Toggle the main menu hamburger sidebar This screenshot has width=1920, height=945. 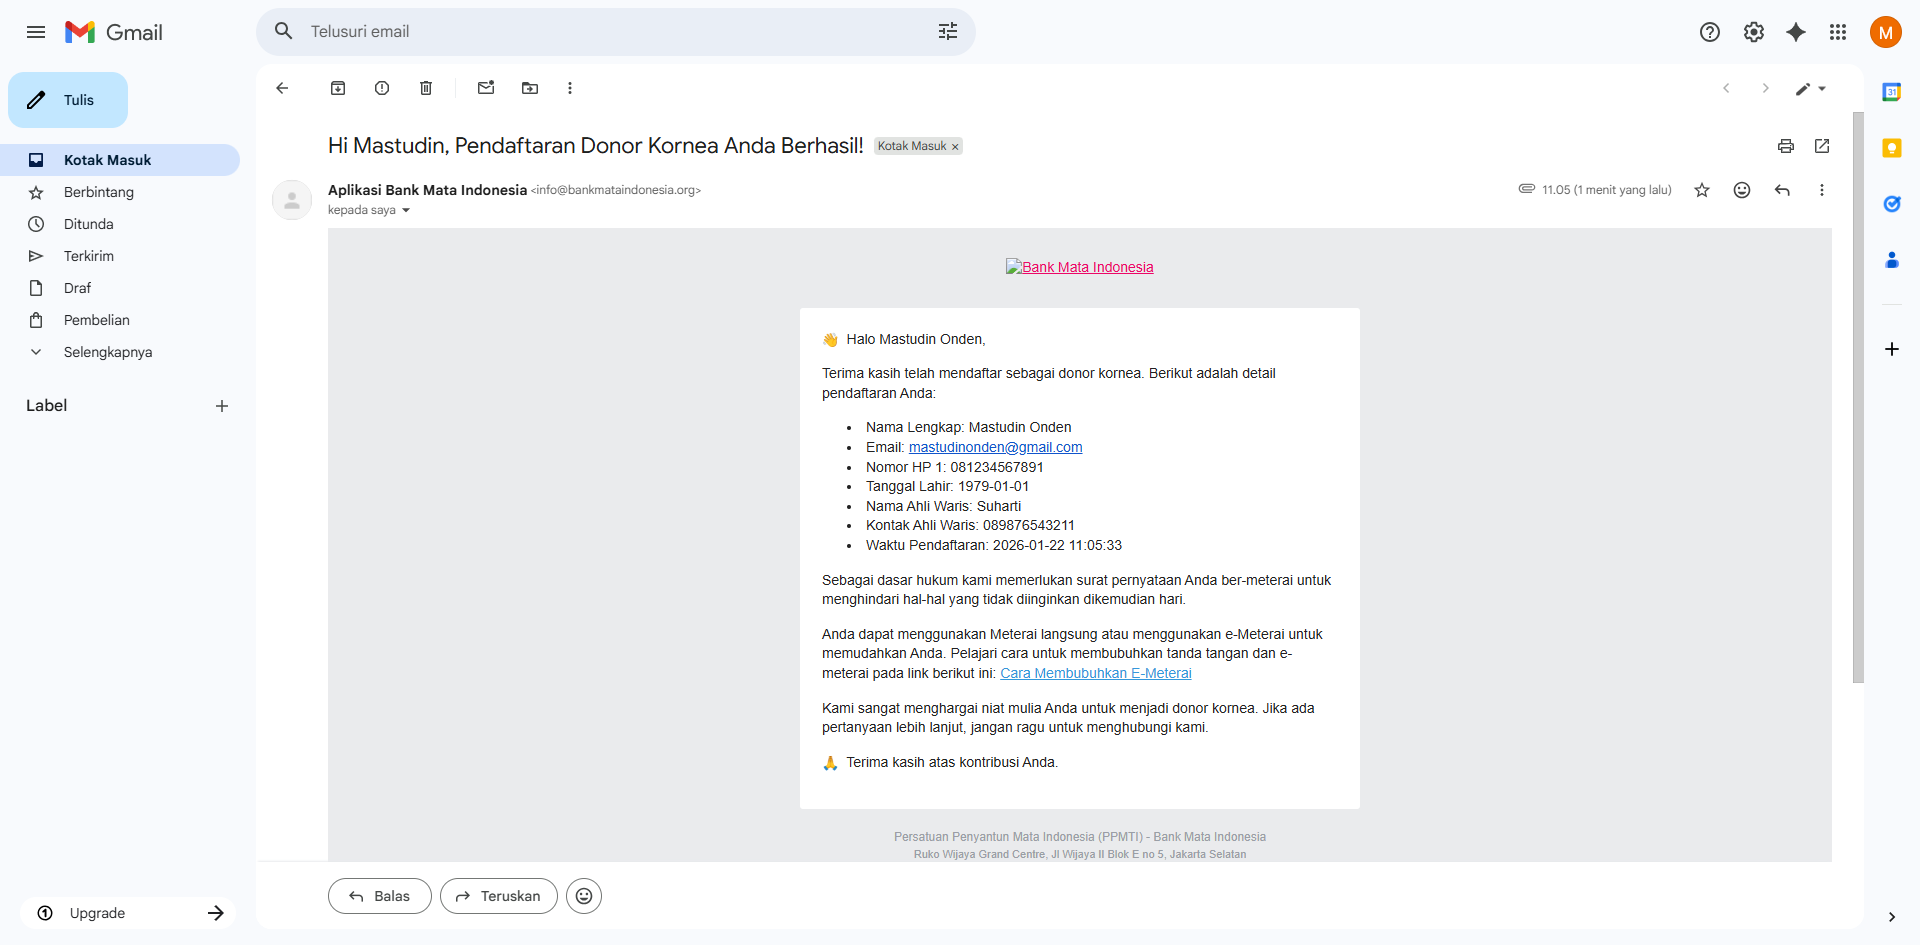(36, 32)
